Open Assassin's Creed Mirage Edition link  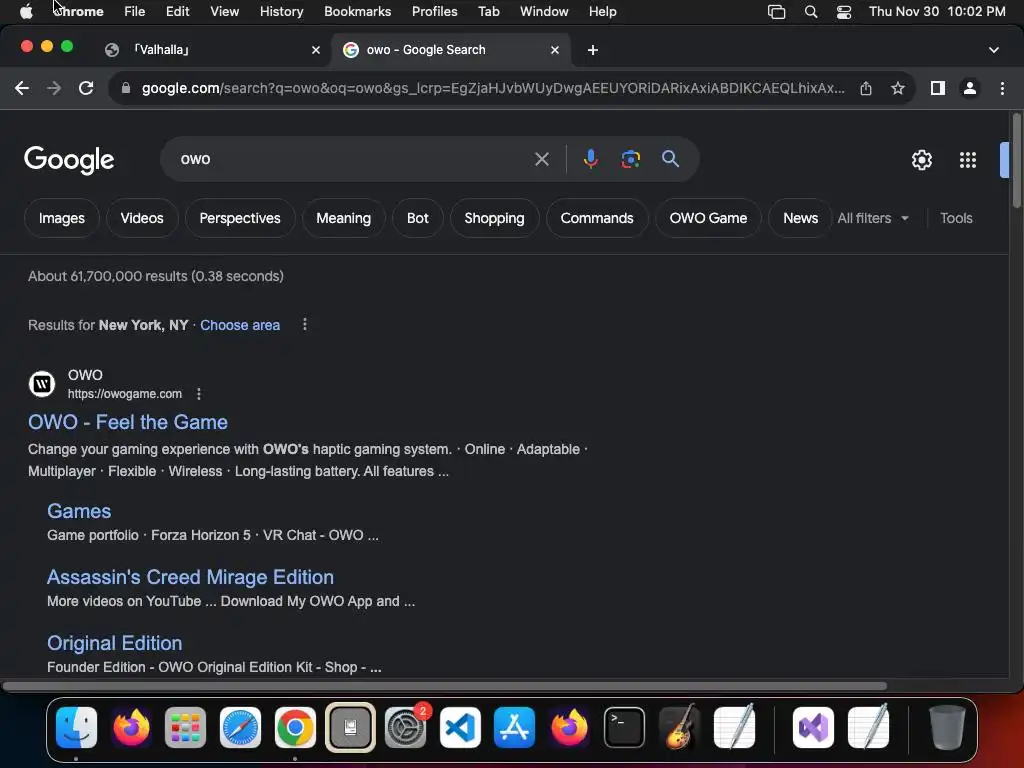(190, 577)
